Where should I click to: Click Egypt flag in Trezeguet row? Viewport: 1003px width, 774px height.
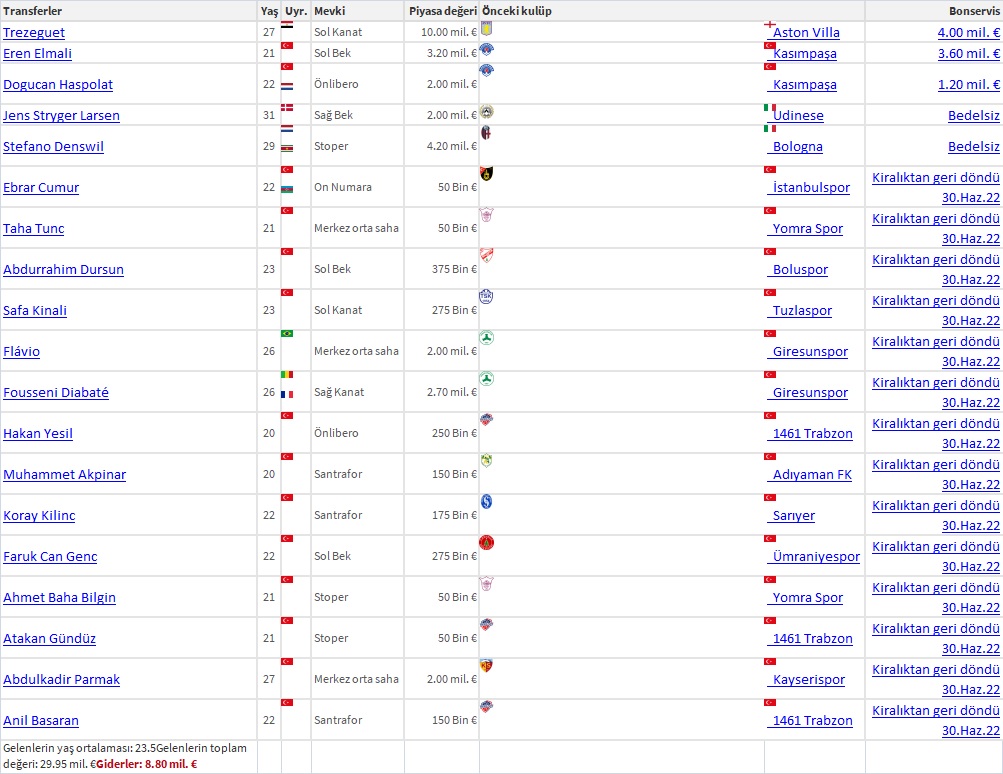287,25
